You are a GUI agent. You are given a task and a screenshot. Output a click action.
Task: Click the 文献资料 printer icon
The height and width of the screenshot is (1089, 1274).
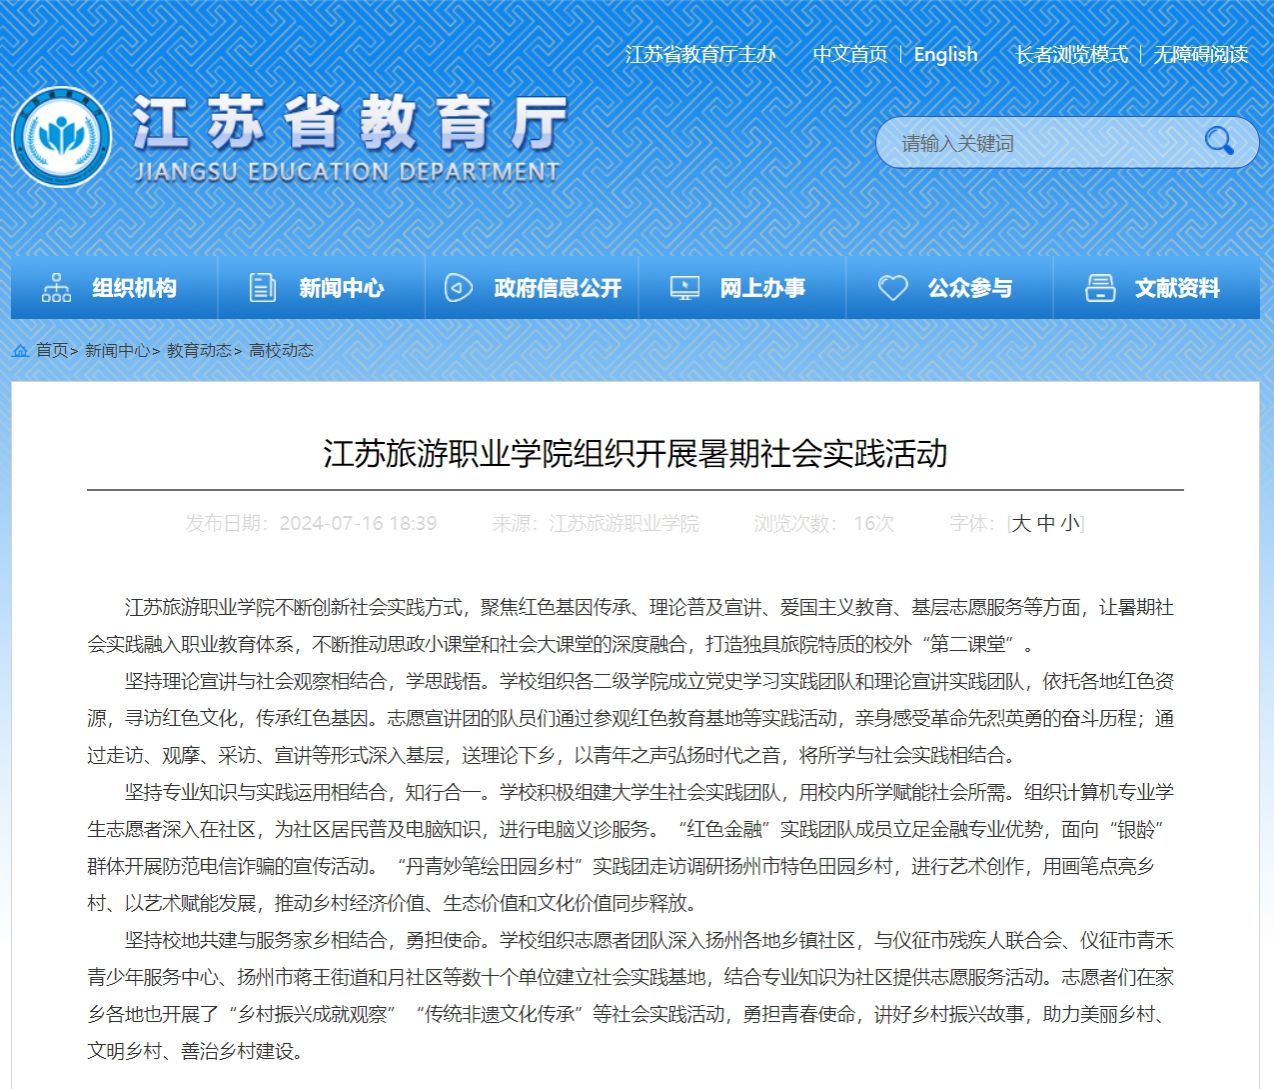(x=1100, y=288)
